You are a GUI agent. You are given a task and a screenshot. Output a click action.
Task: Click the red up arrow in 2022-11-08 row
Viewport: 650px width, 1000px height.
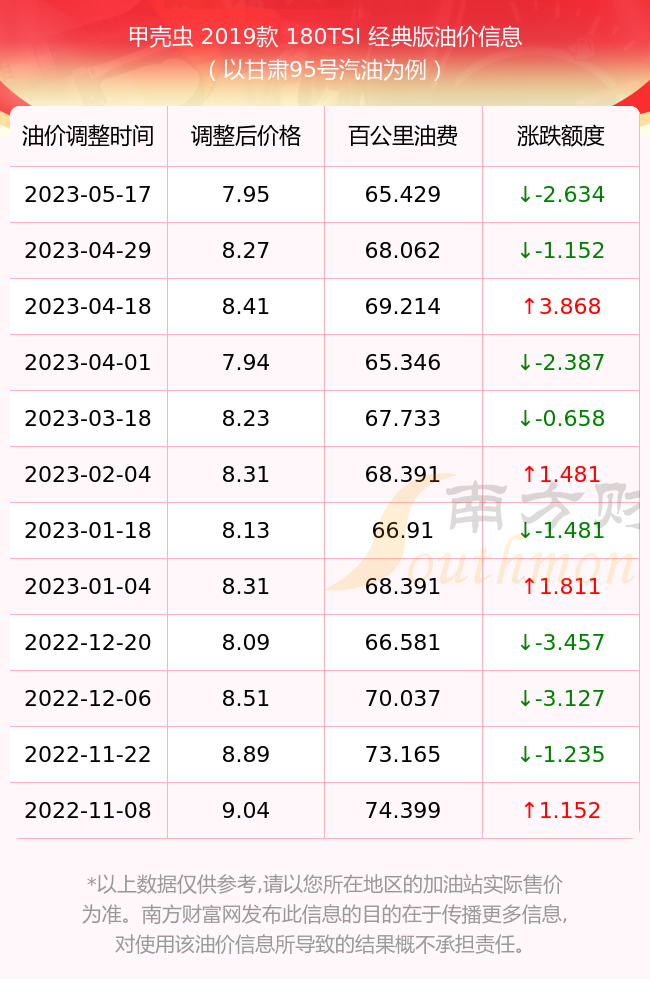[529, 811]
